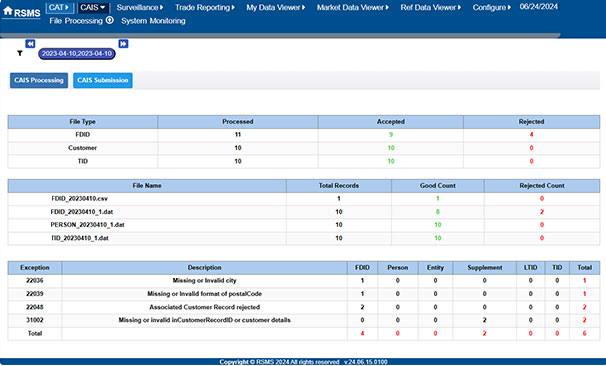Select the TID file type row
The height and width of the screenshot is (366, 606).
(304, 161)
